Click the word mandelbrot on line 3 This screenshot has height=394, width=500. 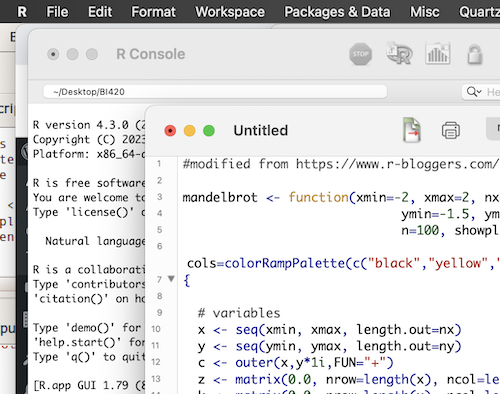click(220, 197)
